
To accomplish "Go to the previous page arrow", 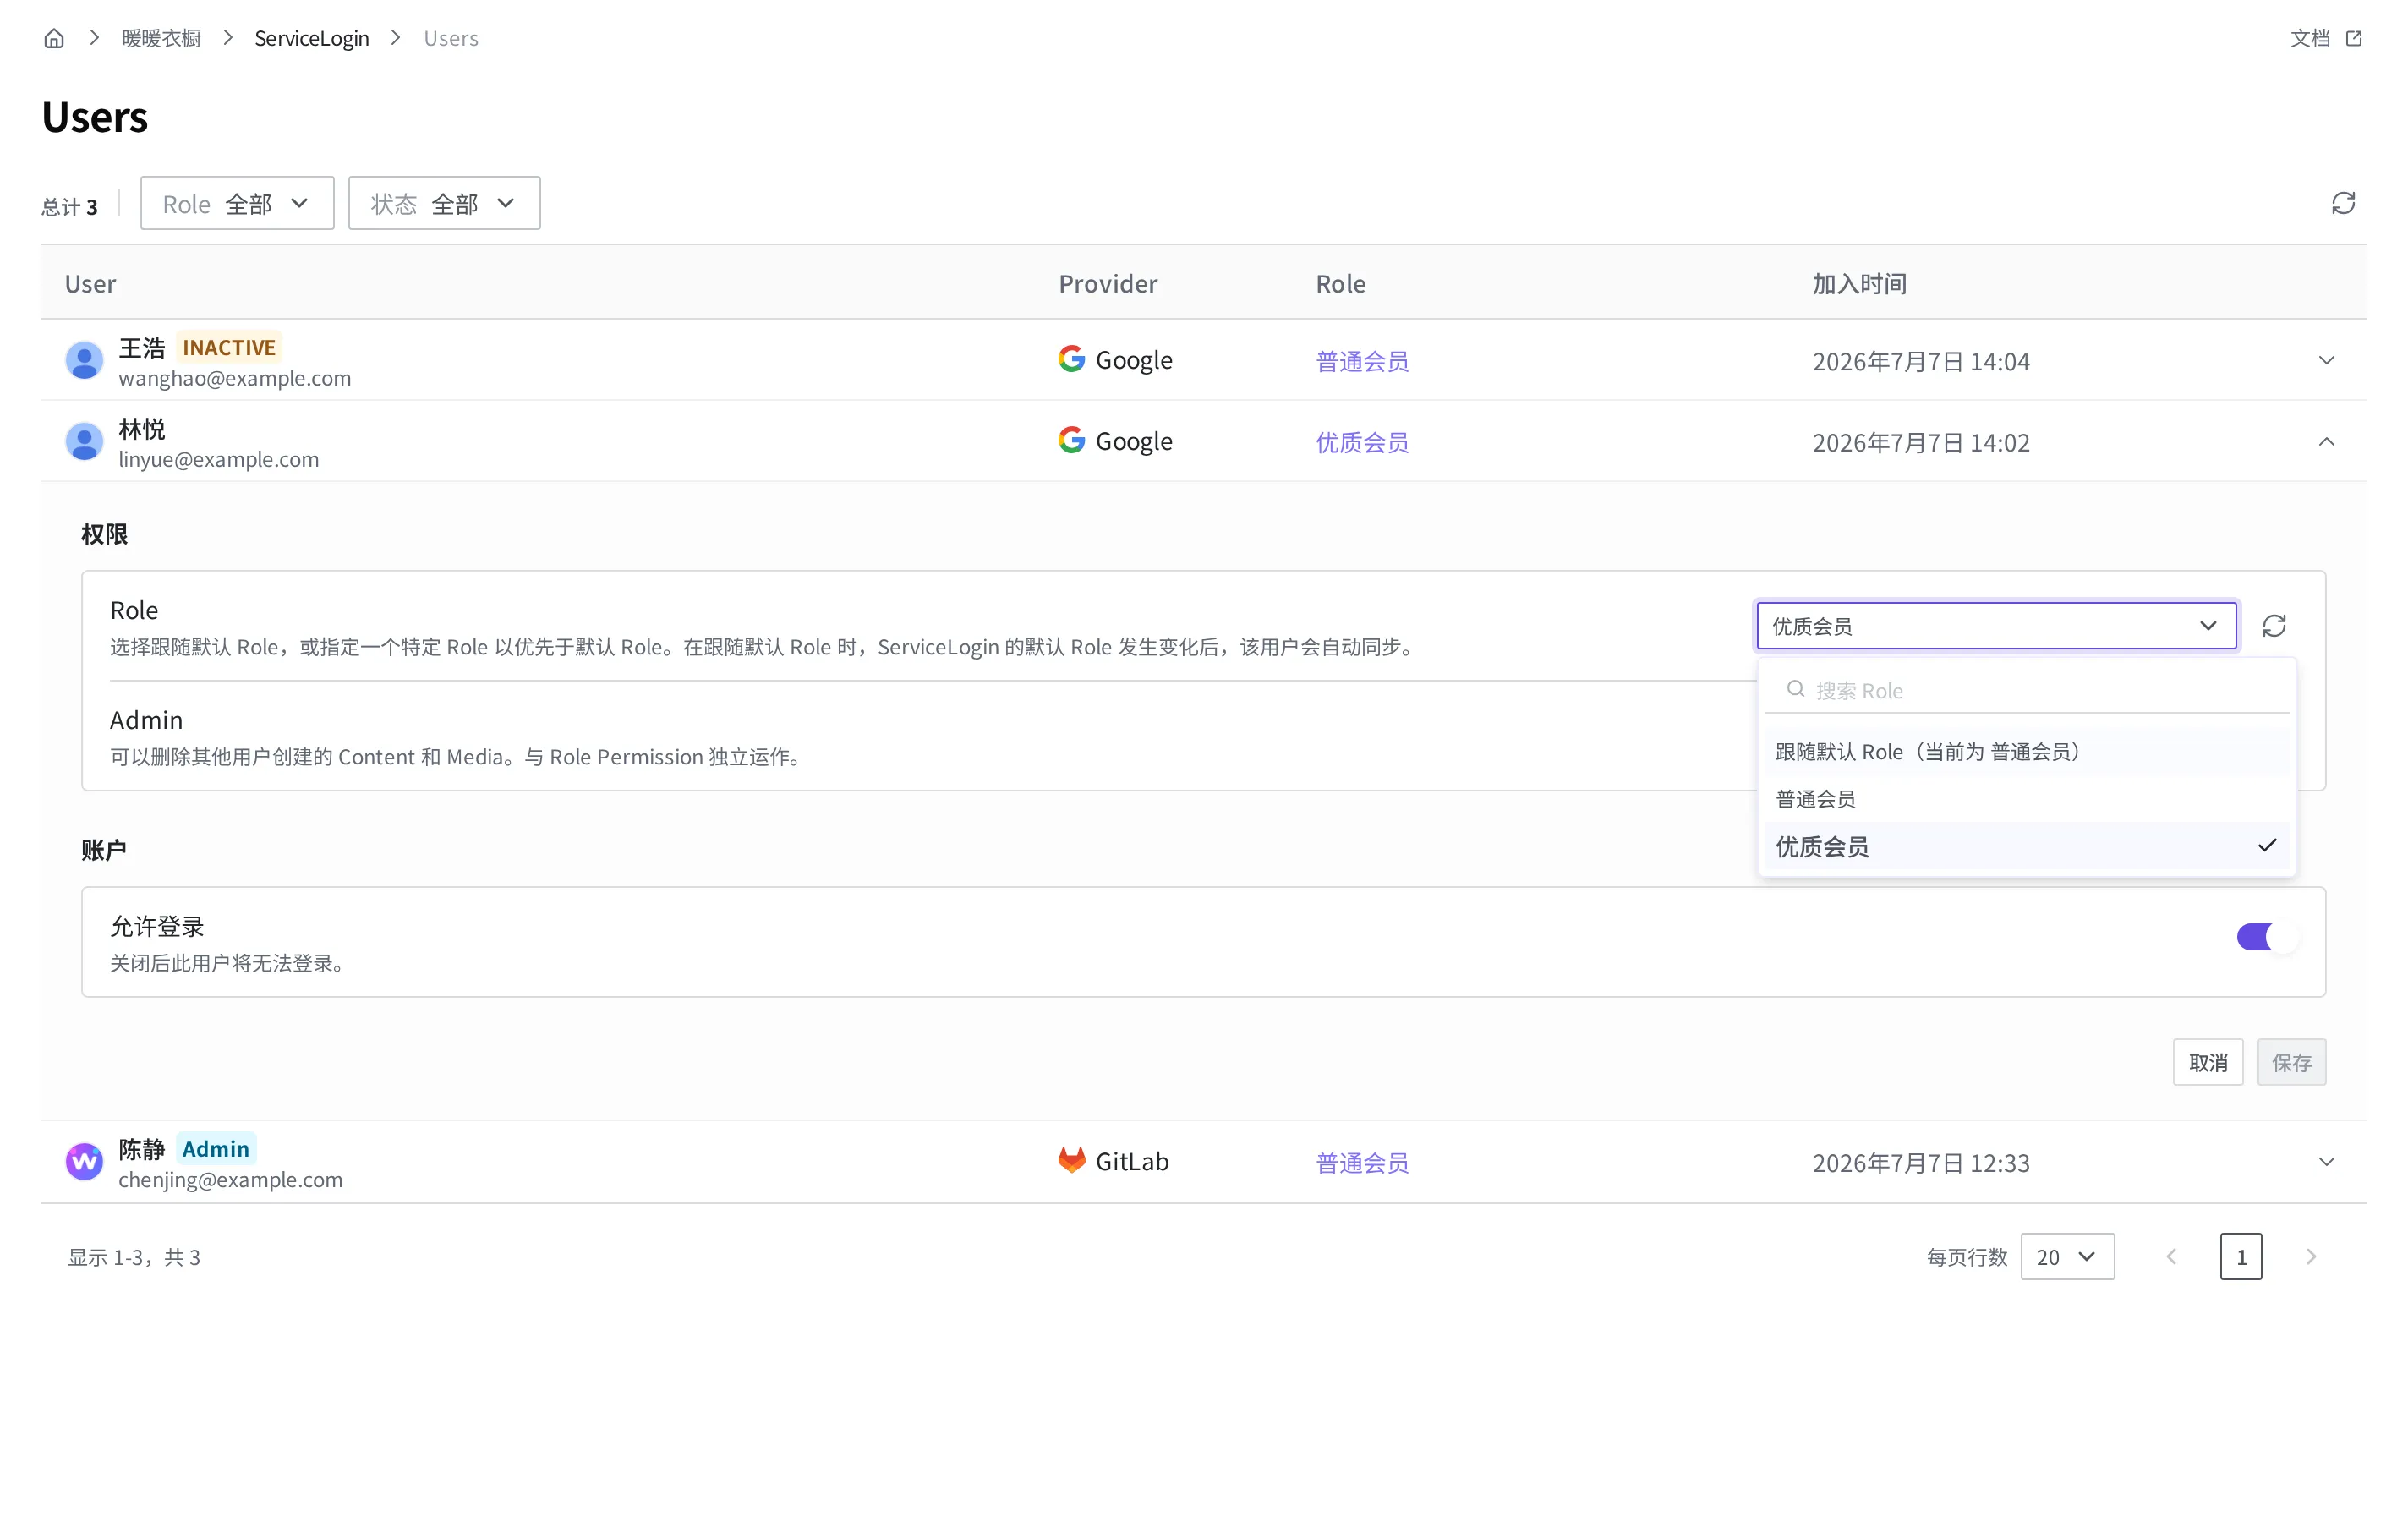I will click(x=2171, y=1256).
